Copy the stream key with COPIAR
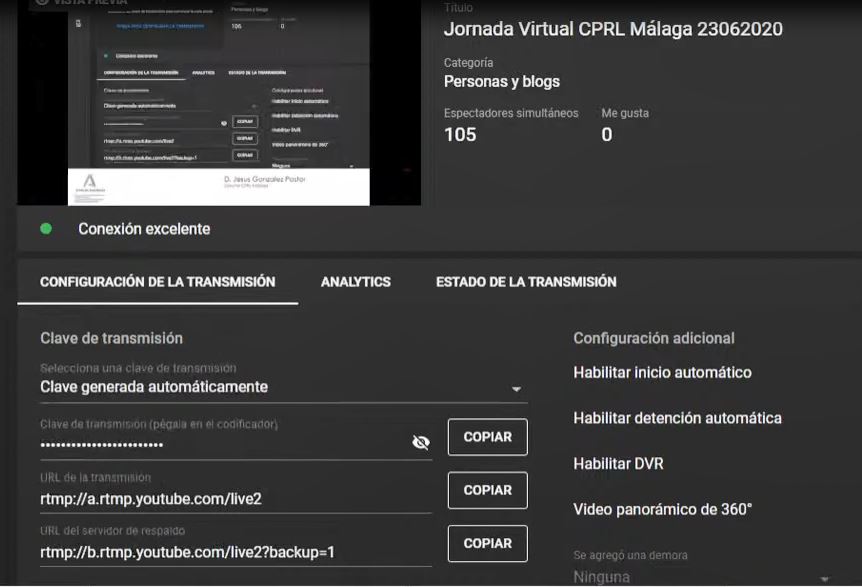Screen dimensions: 862x587 tap(487, 437)
